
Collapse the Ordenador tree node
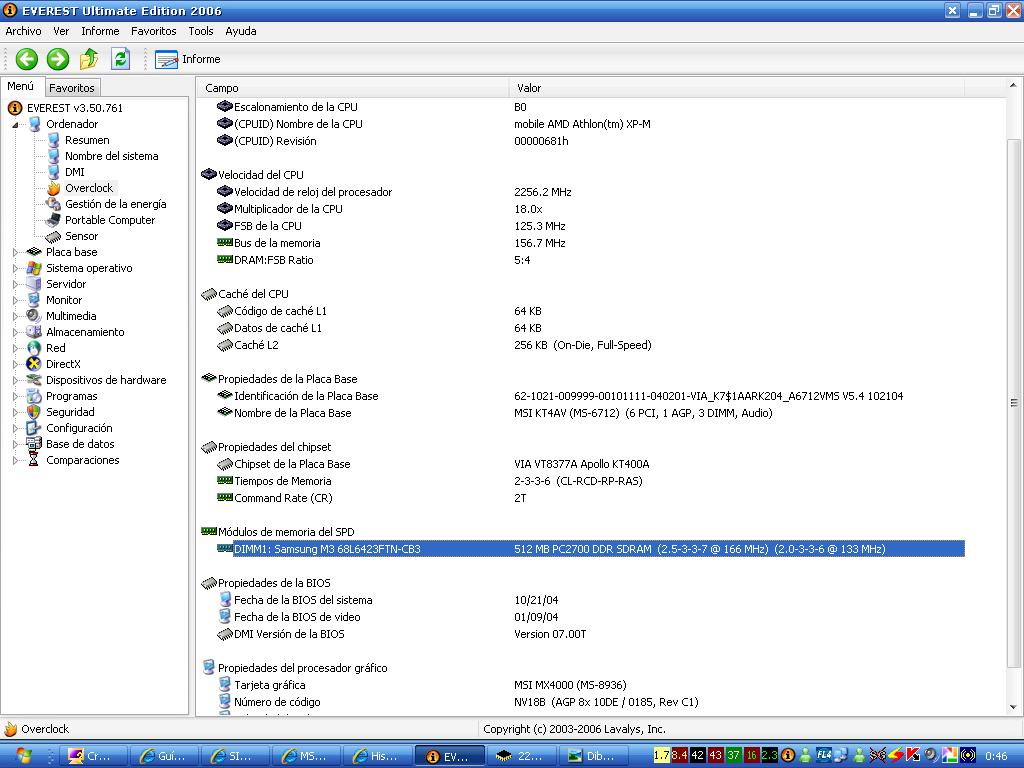tap(16, 124)
